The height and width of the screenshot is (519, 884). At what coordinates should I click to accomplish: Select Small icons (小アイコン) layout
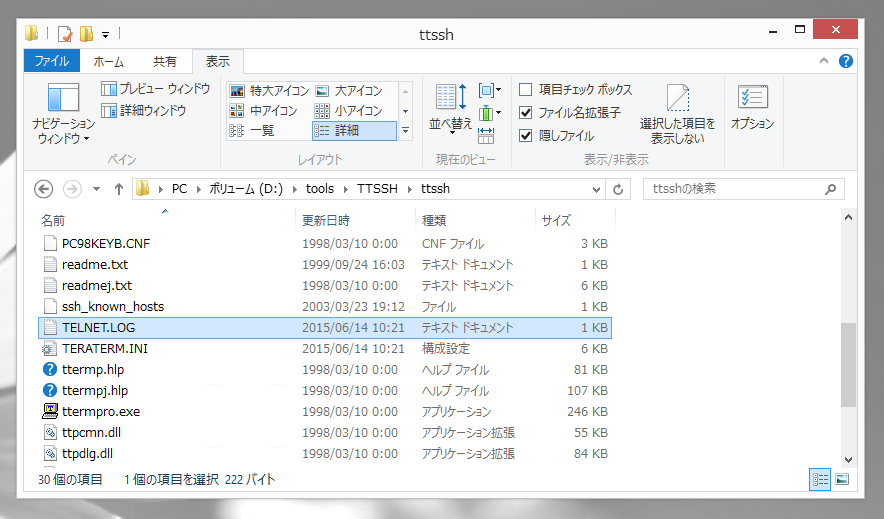click(348, 110)
